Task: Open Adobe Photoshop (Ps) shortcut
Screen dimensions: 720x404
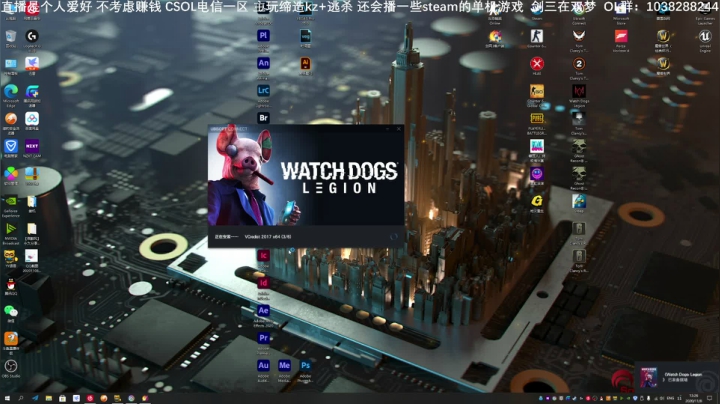Action: 305,366
